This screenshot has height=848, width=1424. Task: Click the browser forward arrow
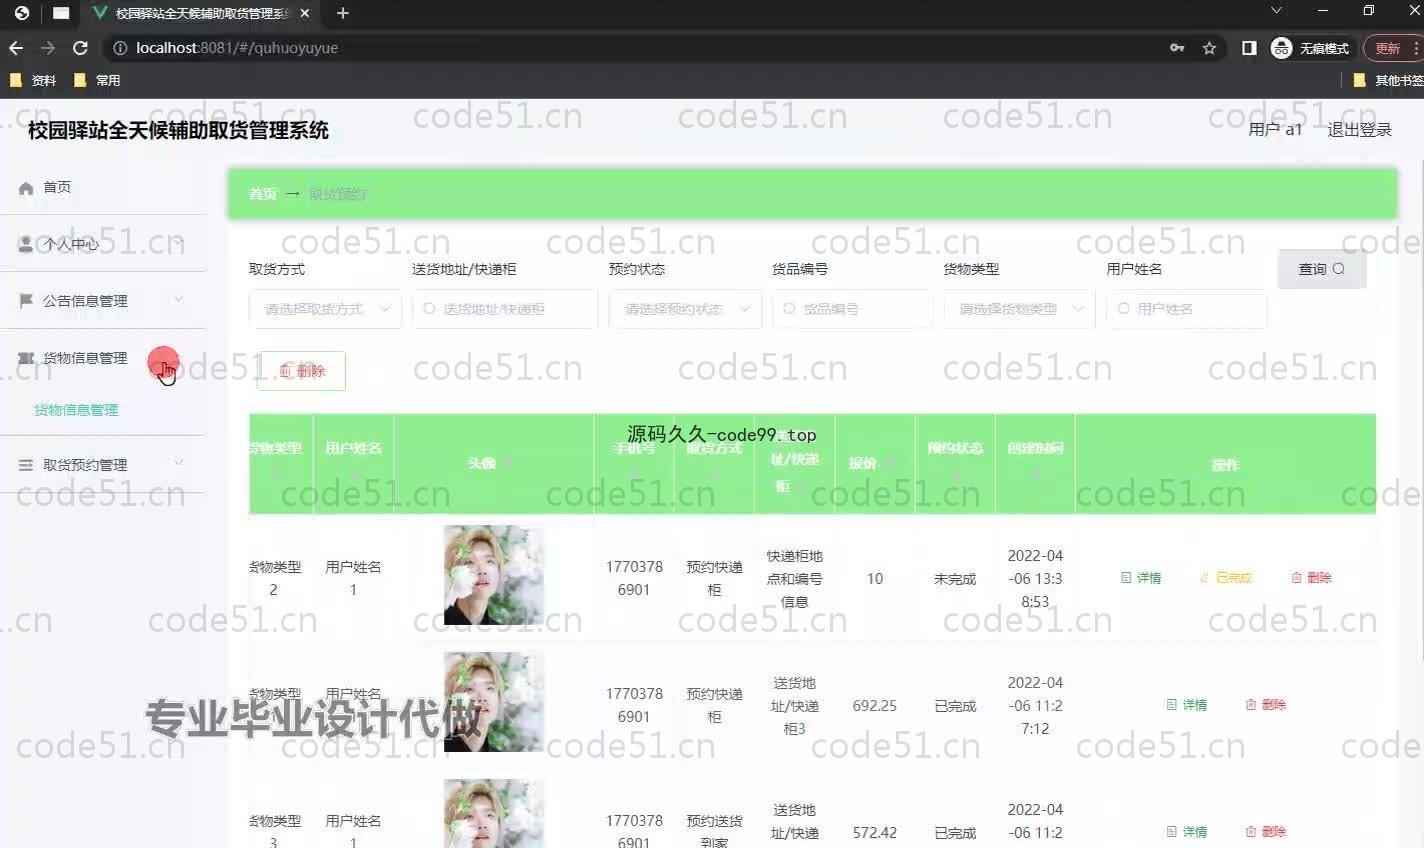pyautogui.click(x=48, y=48)
